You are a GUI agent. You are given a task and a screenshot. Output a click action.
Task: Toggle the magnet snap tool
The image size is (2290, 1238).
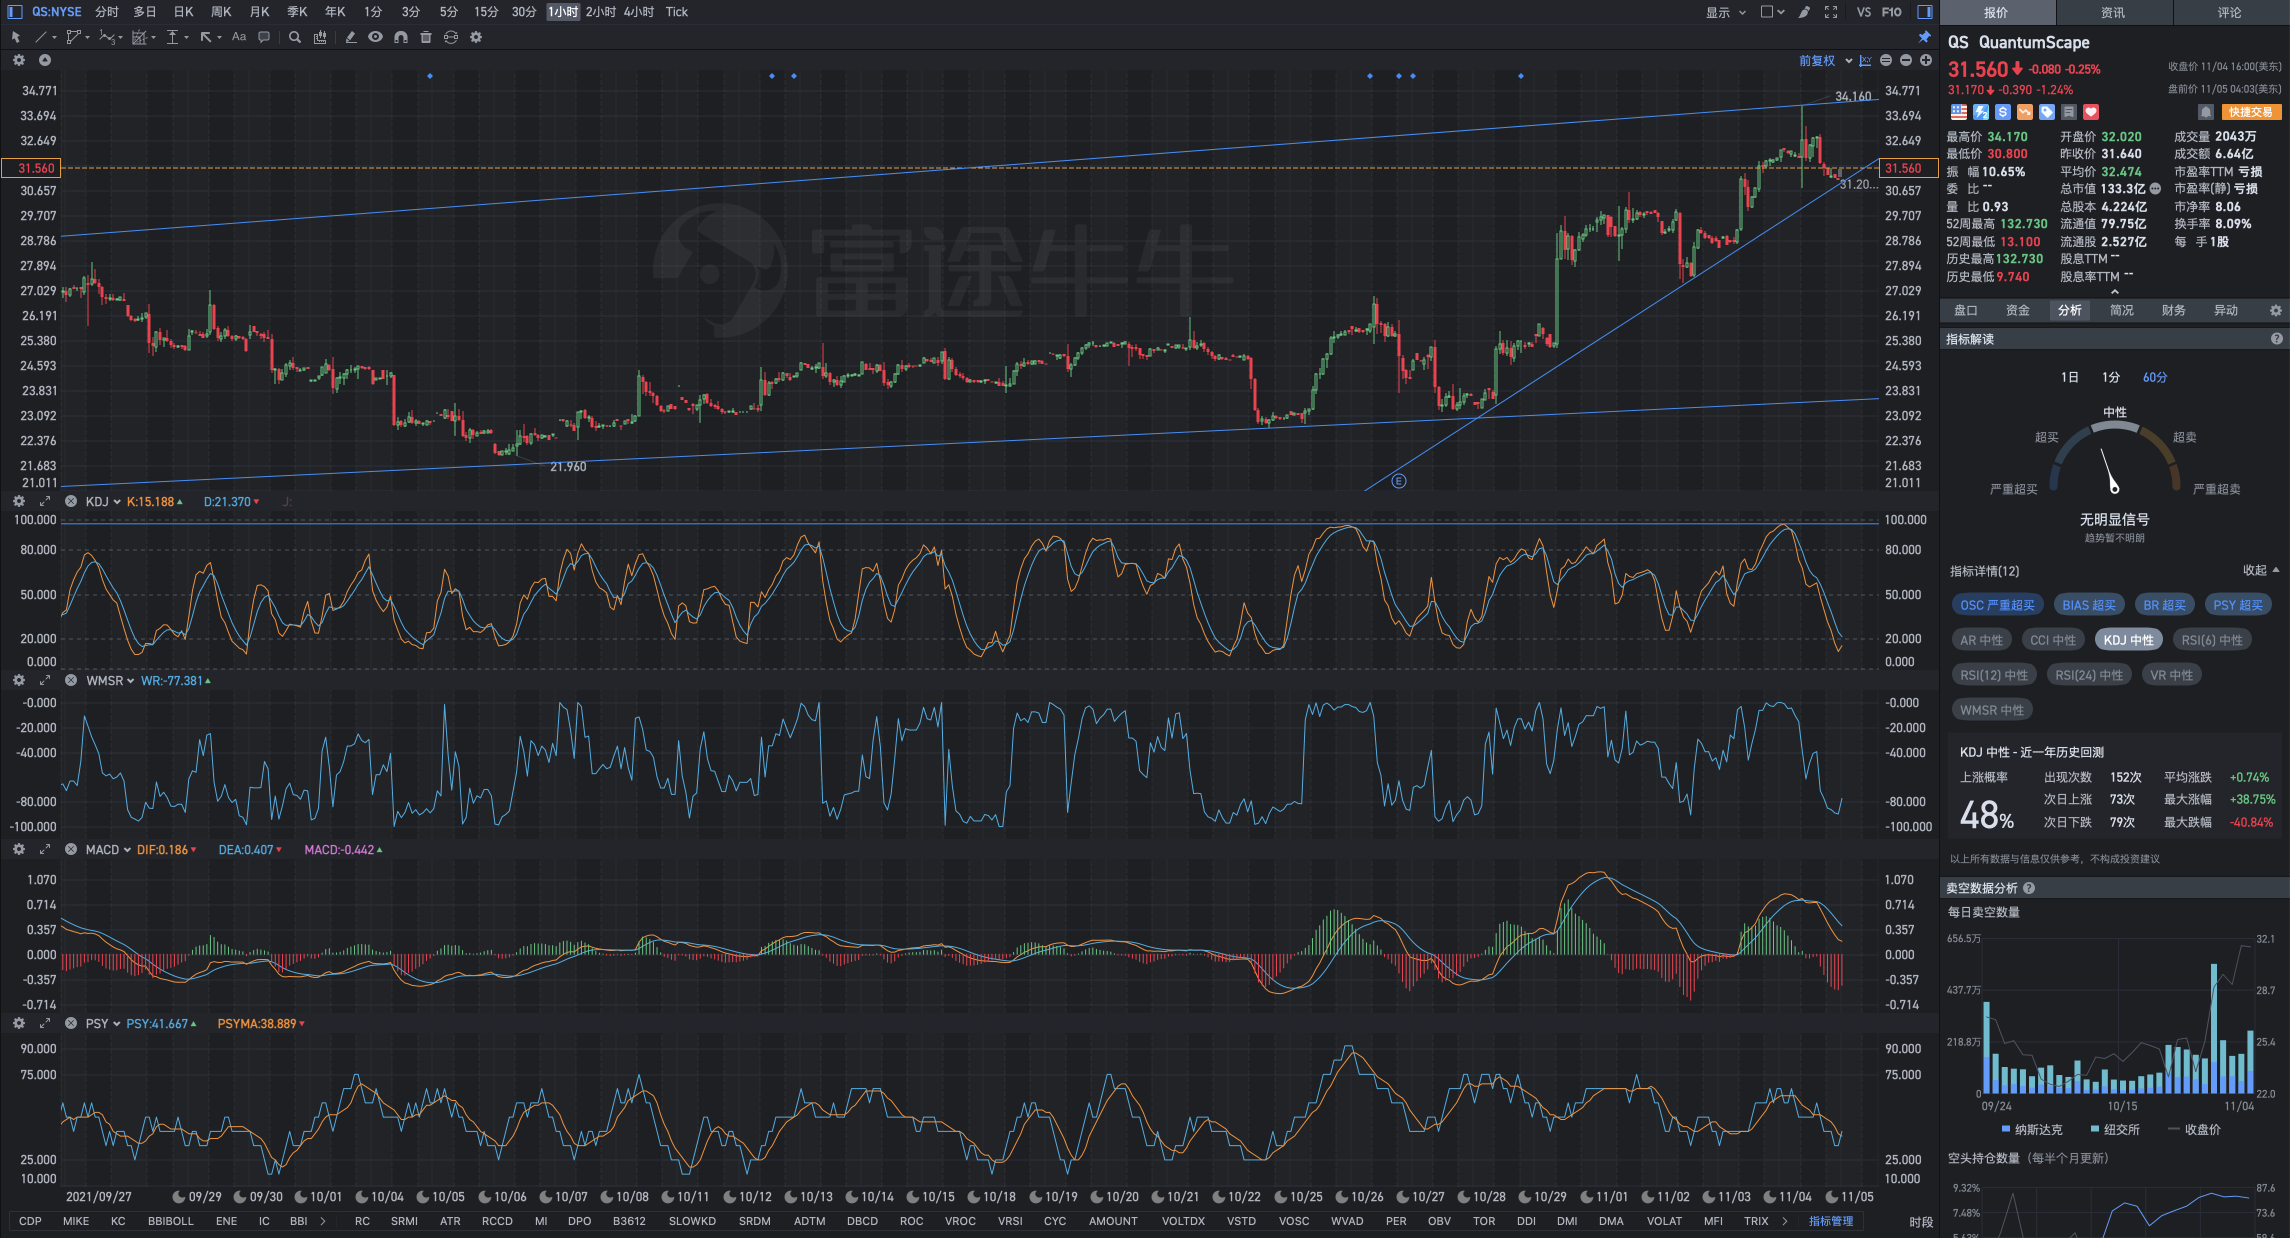click(x=400, y=37)
